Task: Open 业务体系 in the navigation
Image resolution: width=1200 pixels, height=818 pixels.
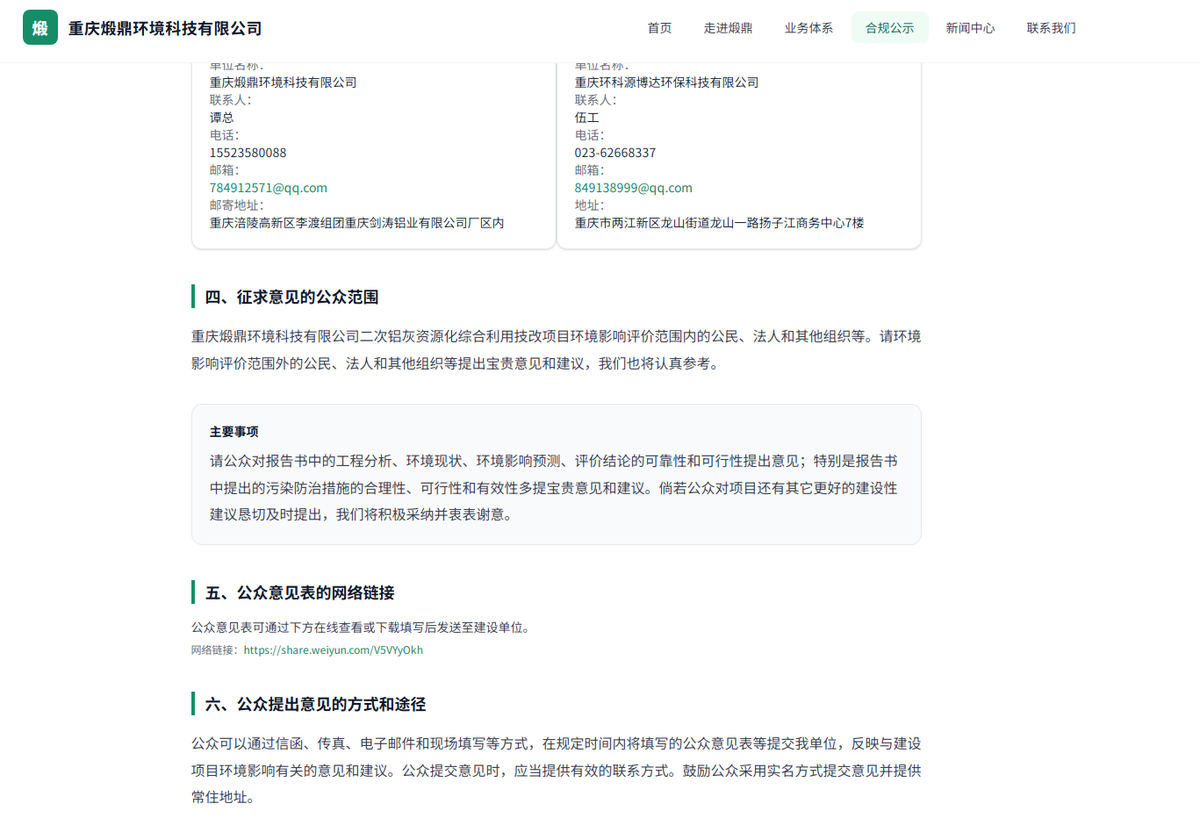Action: [x=809, y=28]
